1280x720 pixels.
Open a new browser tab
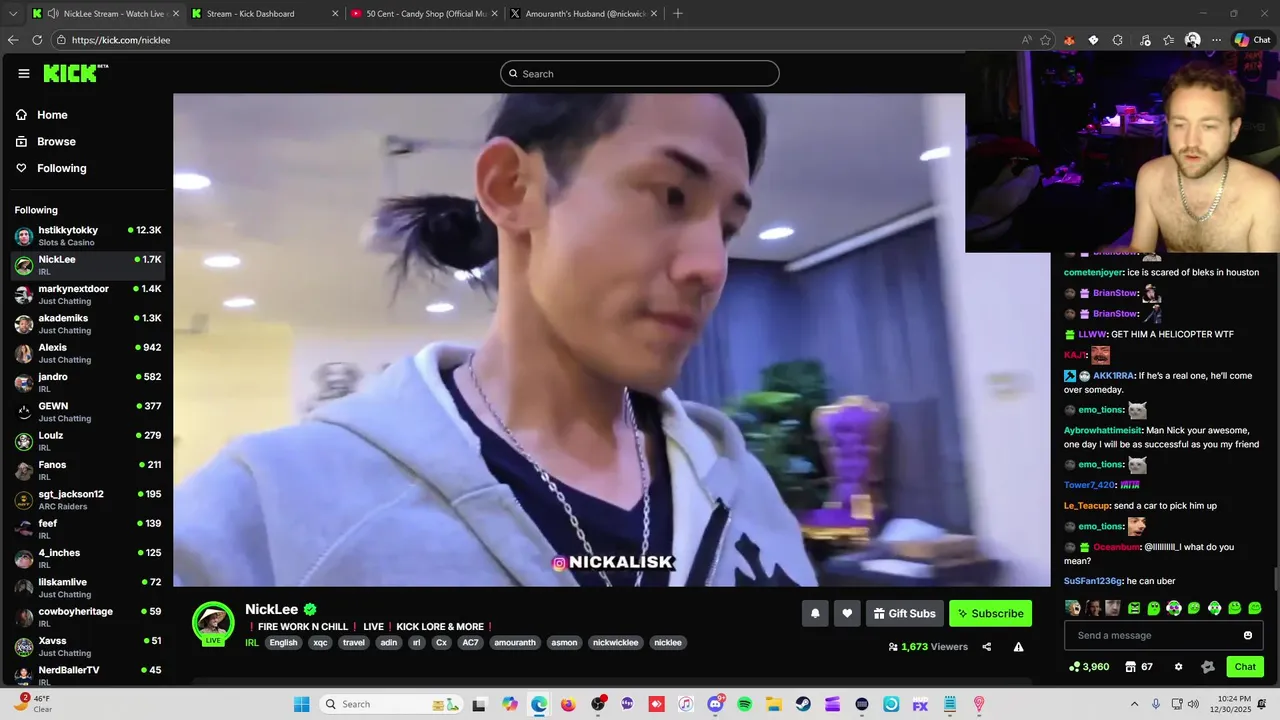tap(678, 14)
